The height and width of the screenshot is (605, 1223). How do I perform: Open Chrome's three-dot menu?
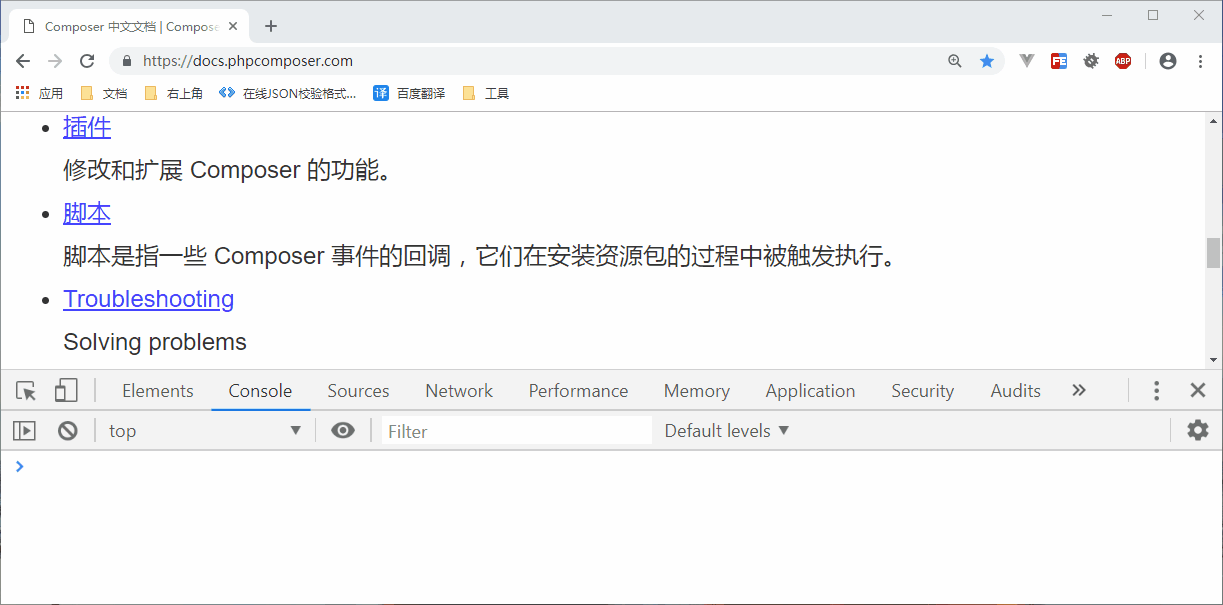(x=1201, y=61)
